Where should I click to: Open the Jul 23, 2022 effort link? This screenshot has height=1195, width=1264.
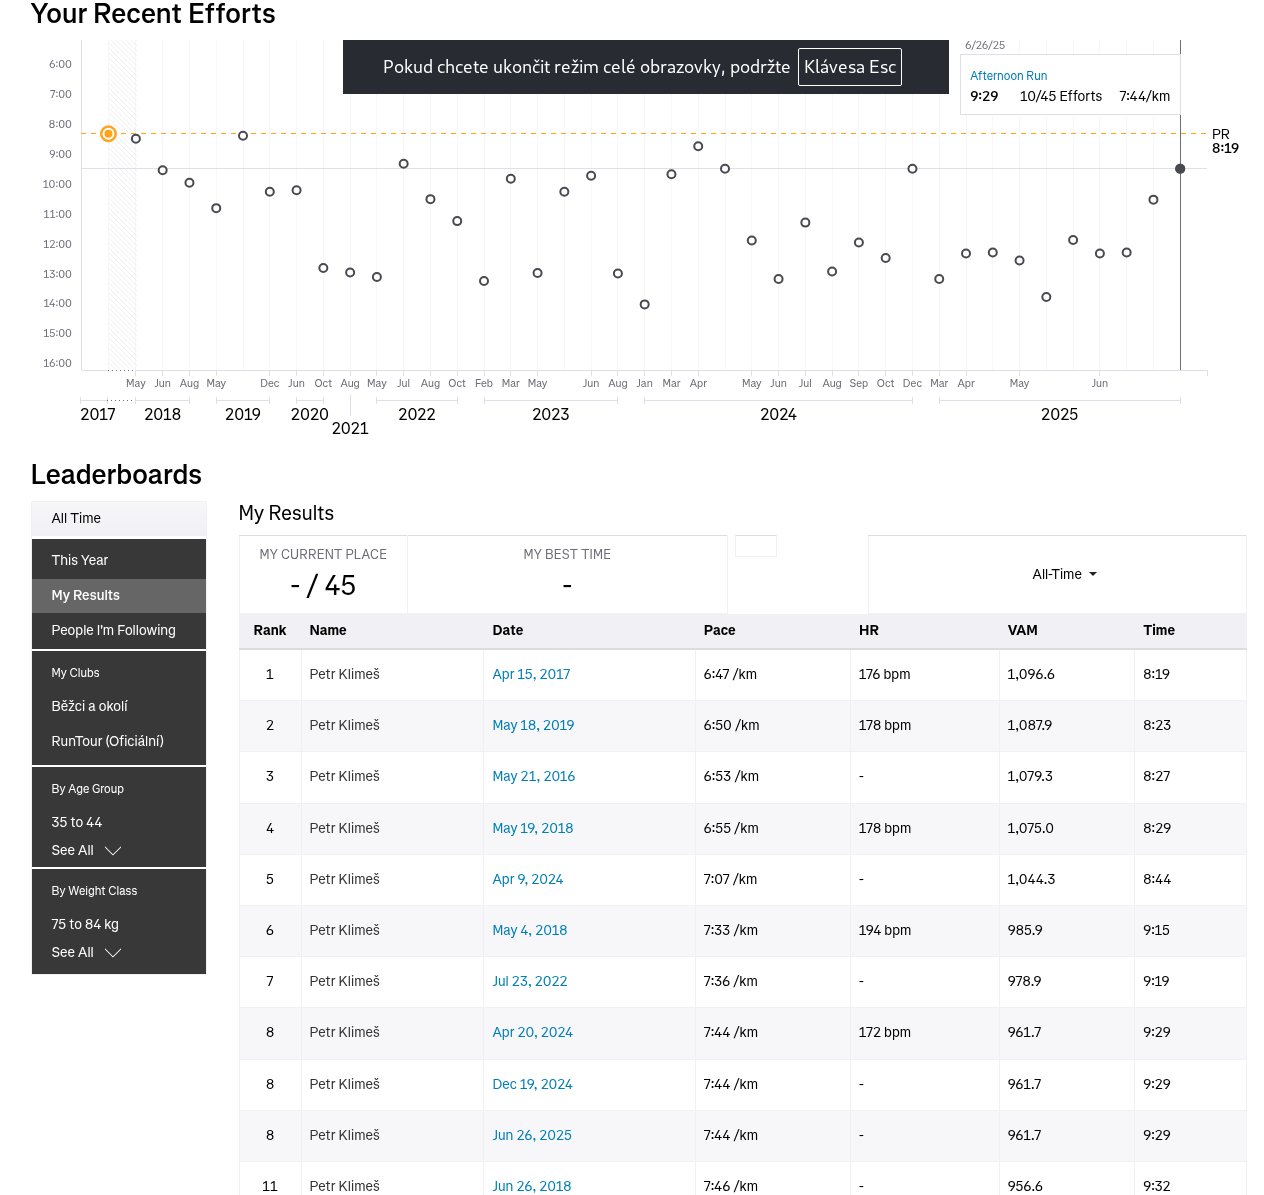tap(529, 981)
